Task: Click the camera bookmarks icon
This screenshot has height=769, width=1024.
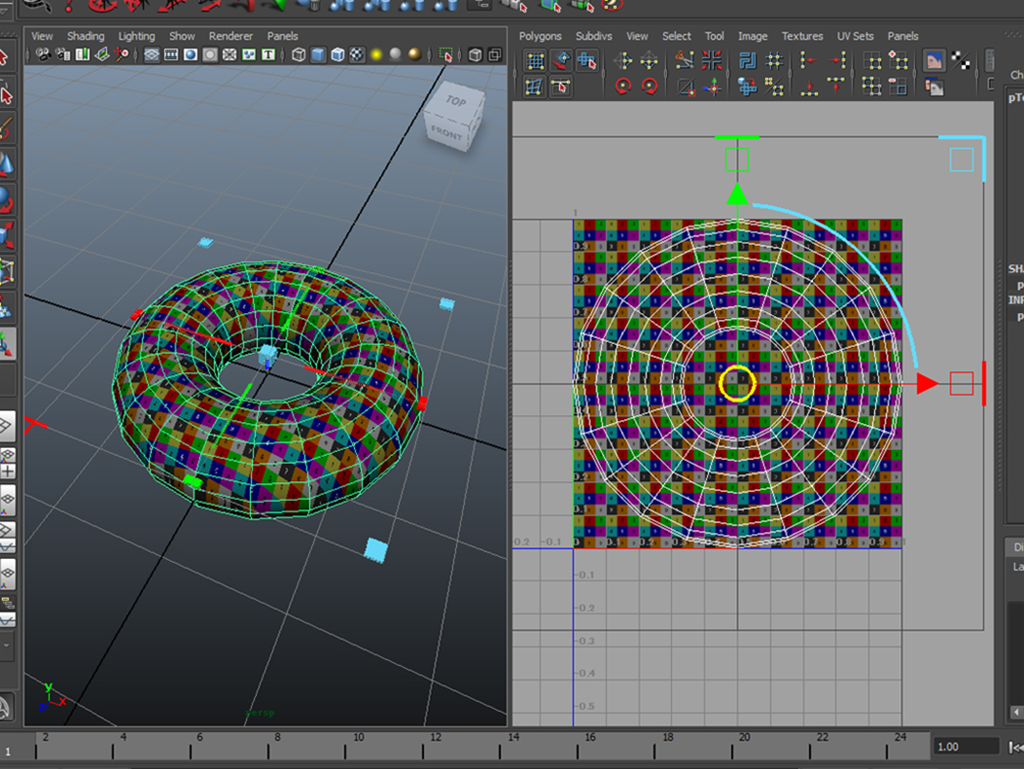Action: (x=82, y=55)
